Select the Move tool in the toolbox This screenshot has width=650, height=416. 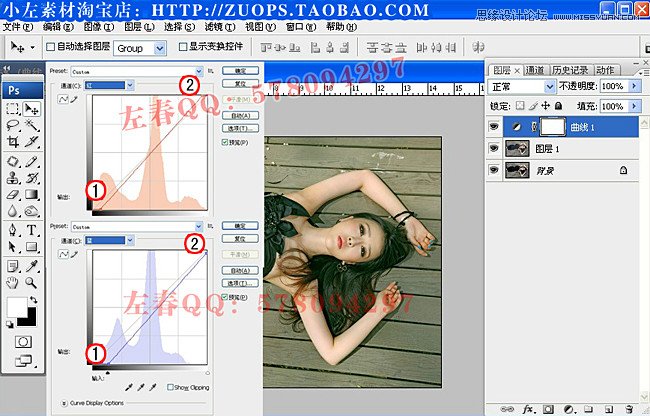pos(31,109)
